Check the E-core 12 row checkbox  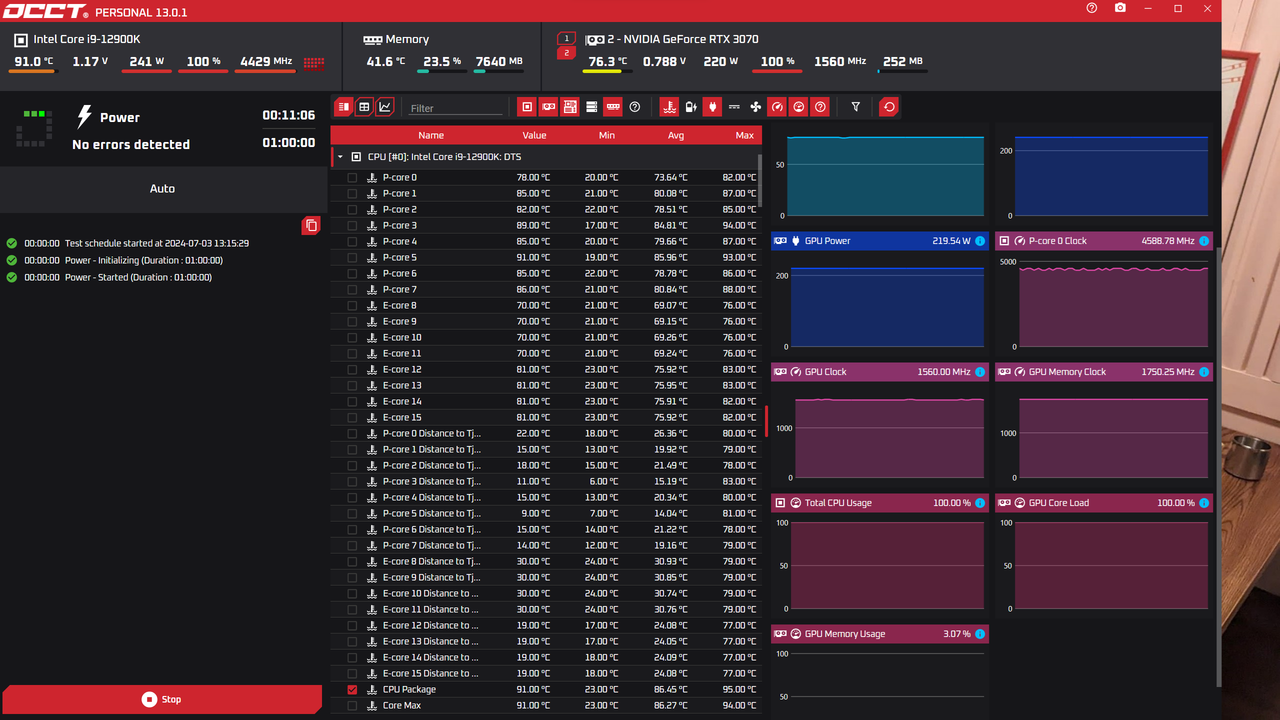click(x=352, y=370)
